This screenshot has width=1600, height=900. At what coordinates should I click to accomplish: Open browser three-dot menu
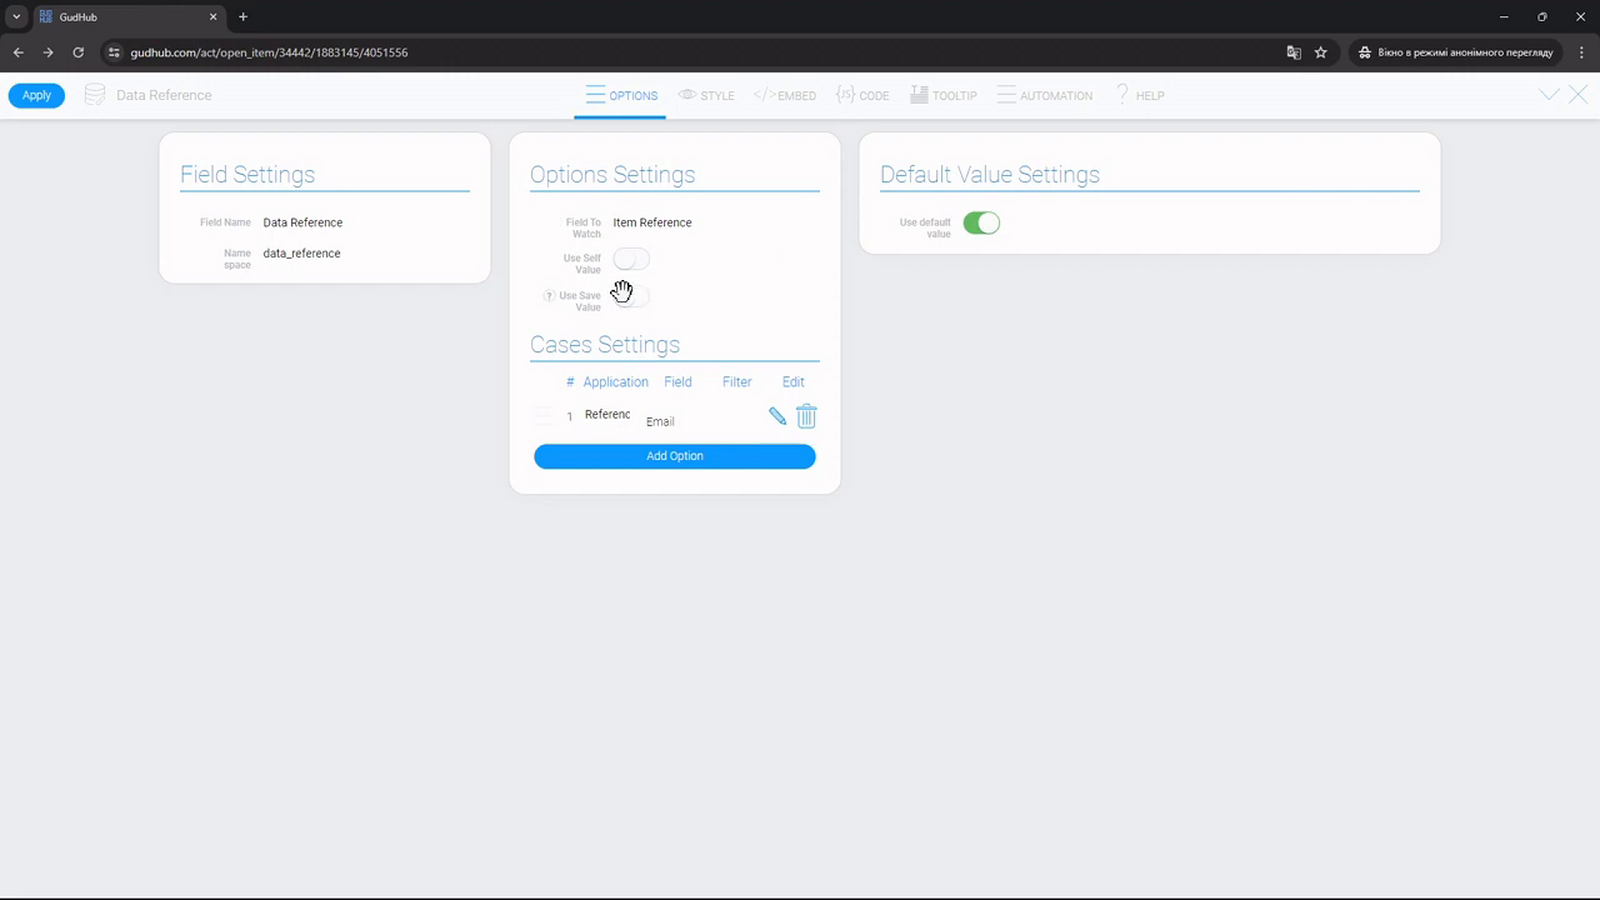click(x=1581, y=52)
